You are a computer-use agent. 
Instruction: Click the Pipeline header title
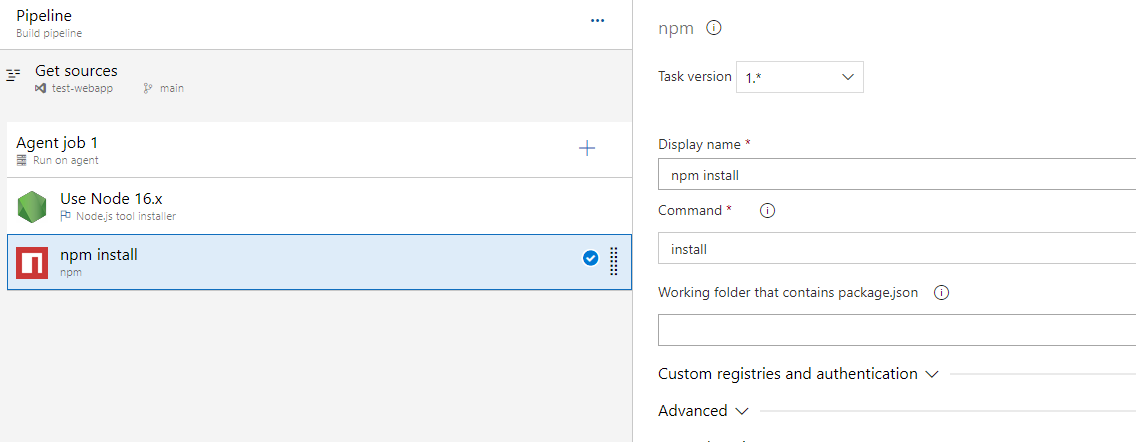pos(44,16)
